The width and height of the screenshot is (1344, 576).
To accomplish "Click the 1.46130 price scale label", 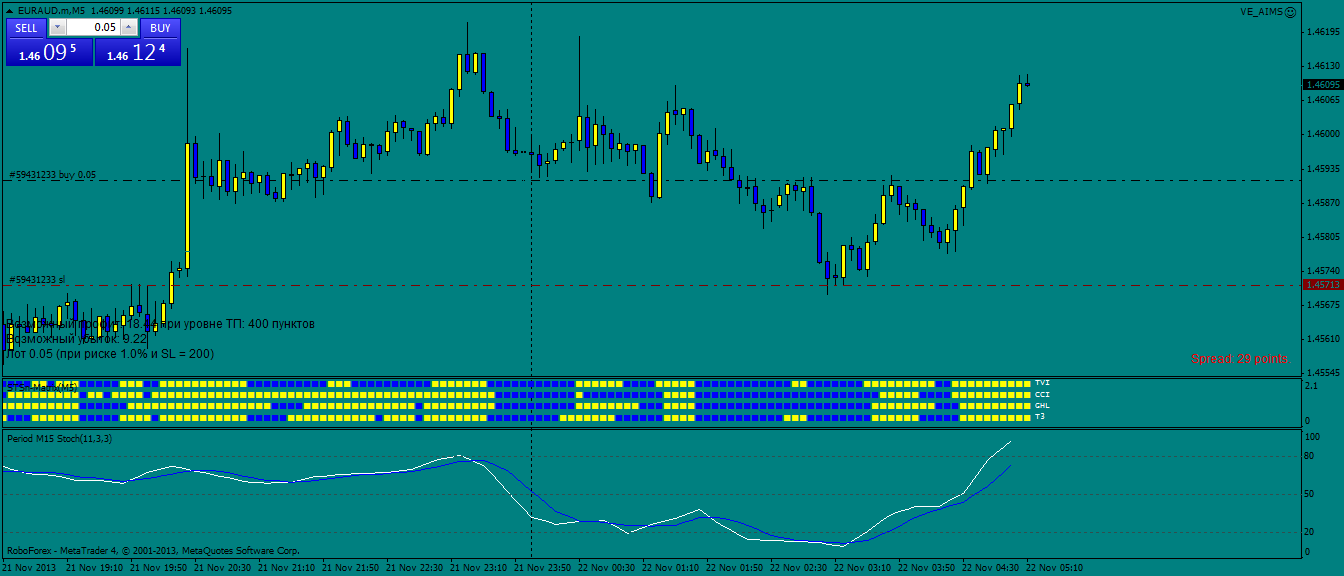I will 1324,66.
